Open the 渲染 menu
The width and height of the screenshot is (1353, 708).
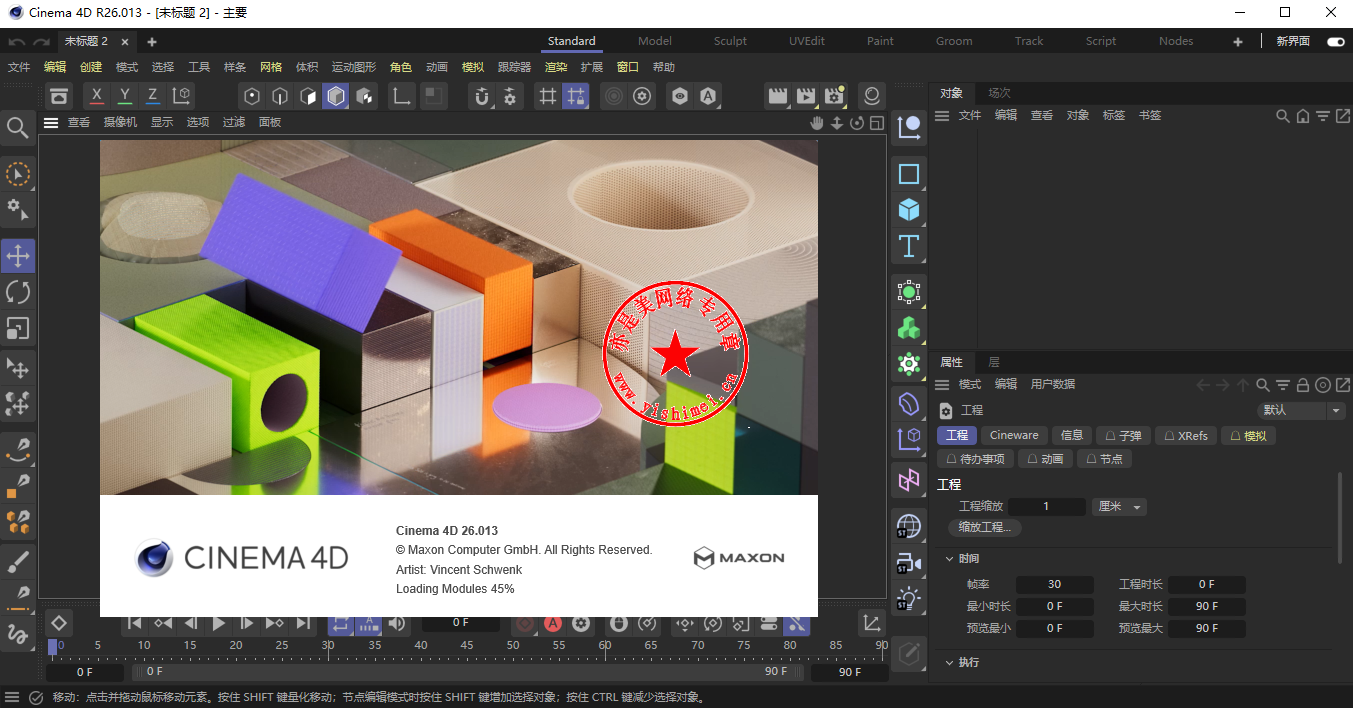click(556, 67)
